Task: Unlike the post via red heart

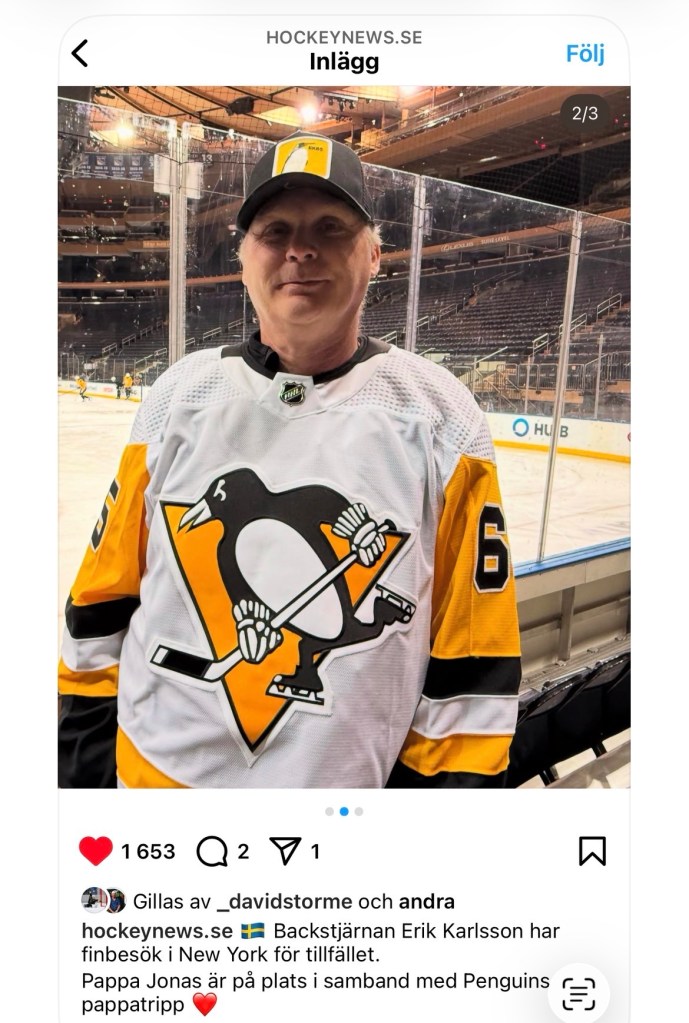Action: (x=96, y=851)
